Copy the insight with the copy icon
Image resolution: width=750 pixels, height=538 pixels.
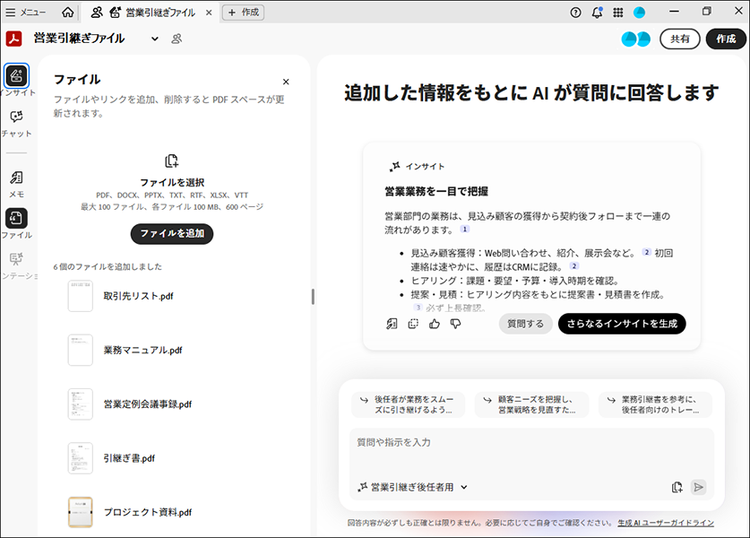tap(413, 324)
